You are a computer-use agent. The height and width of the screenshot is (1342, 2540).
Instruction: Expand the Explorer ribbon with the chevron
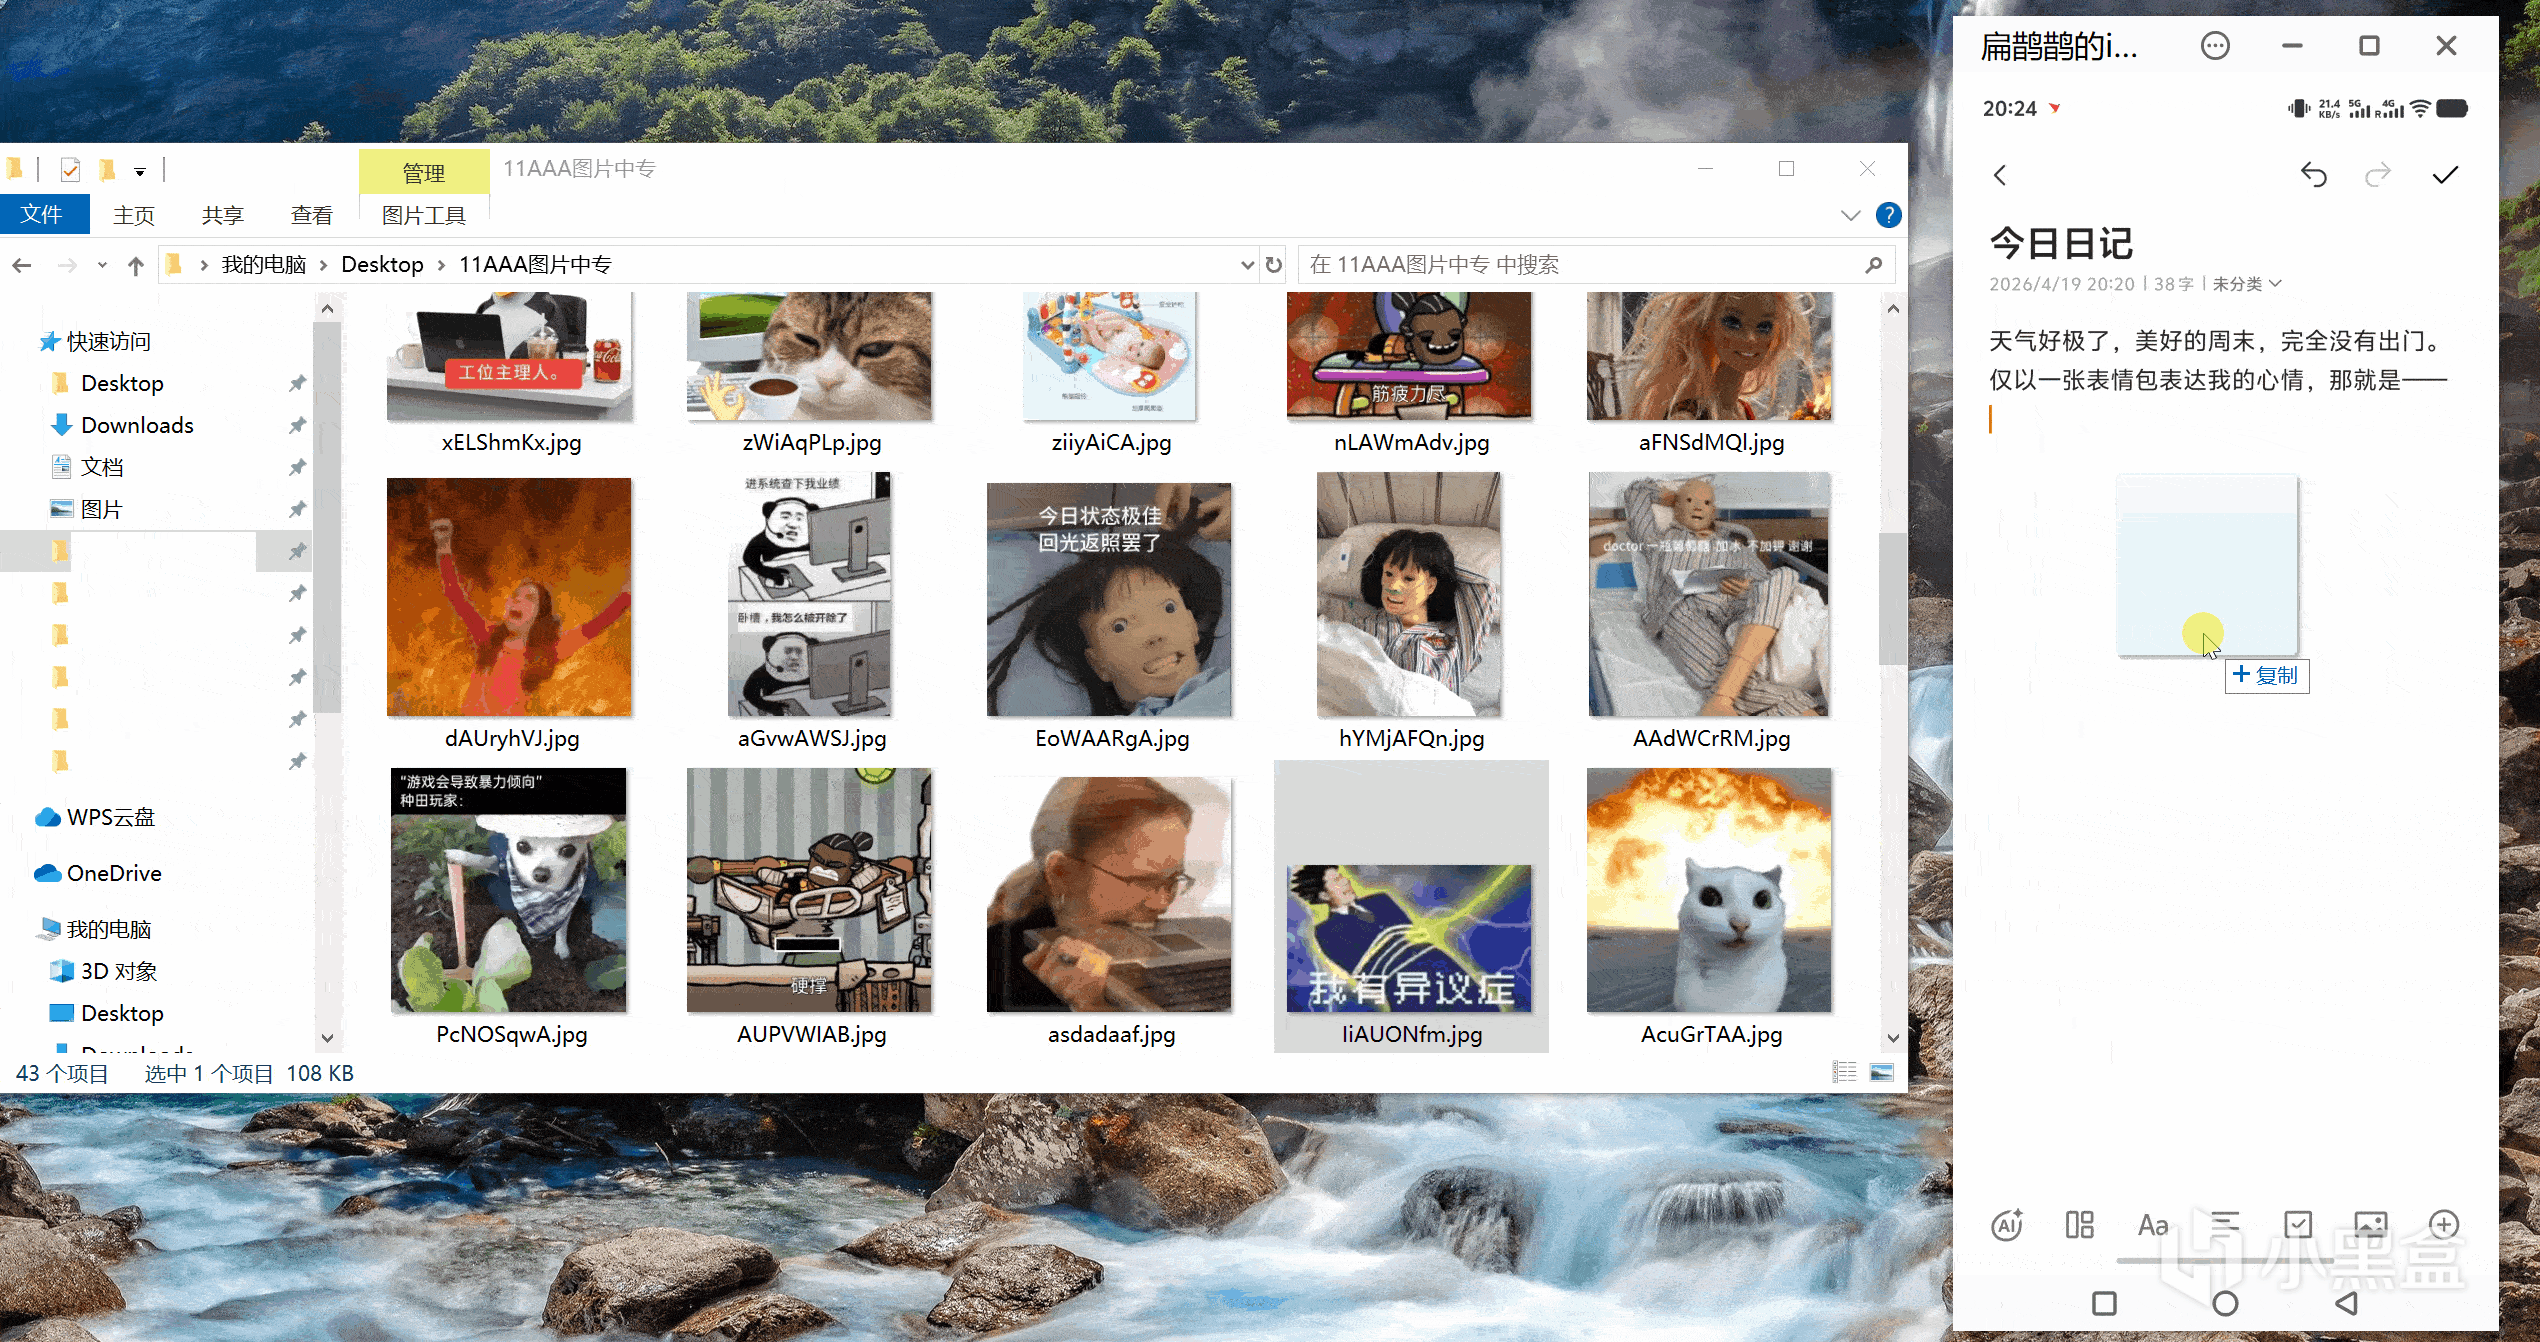point(1850,215)
